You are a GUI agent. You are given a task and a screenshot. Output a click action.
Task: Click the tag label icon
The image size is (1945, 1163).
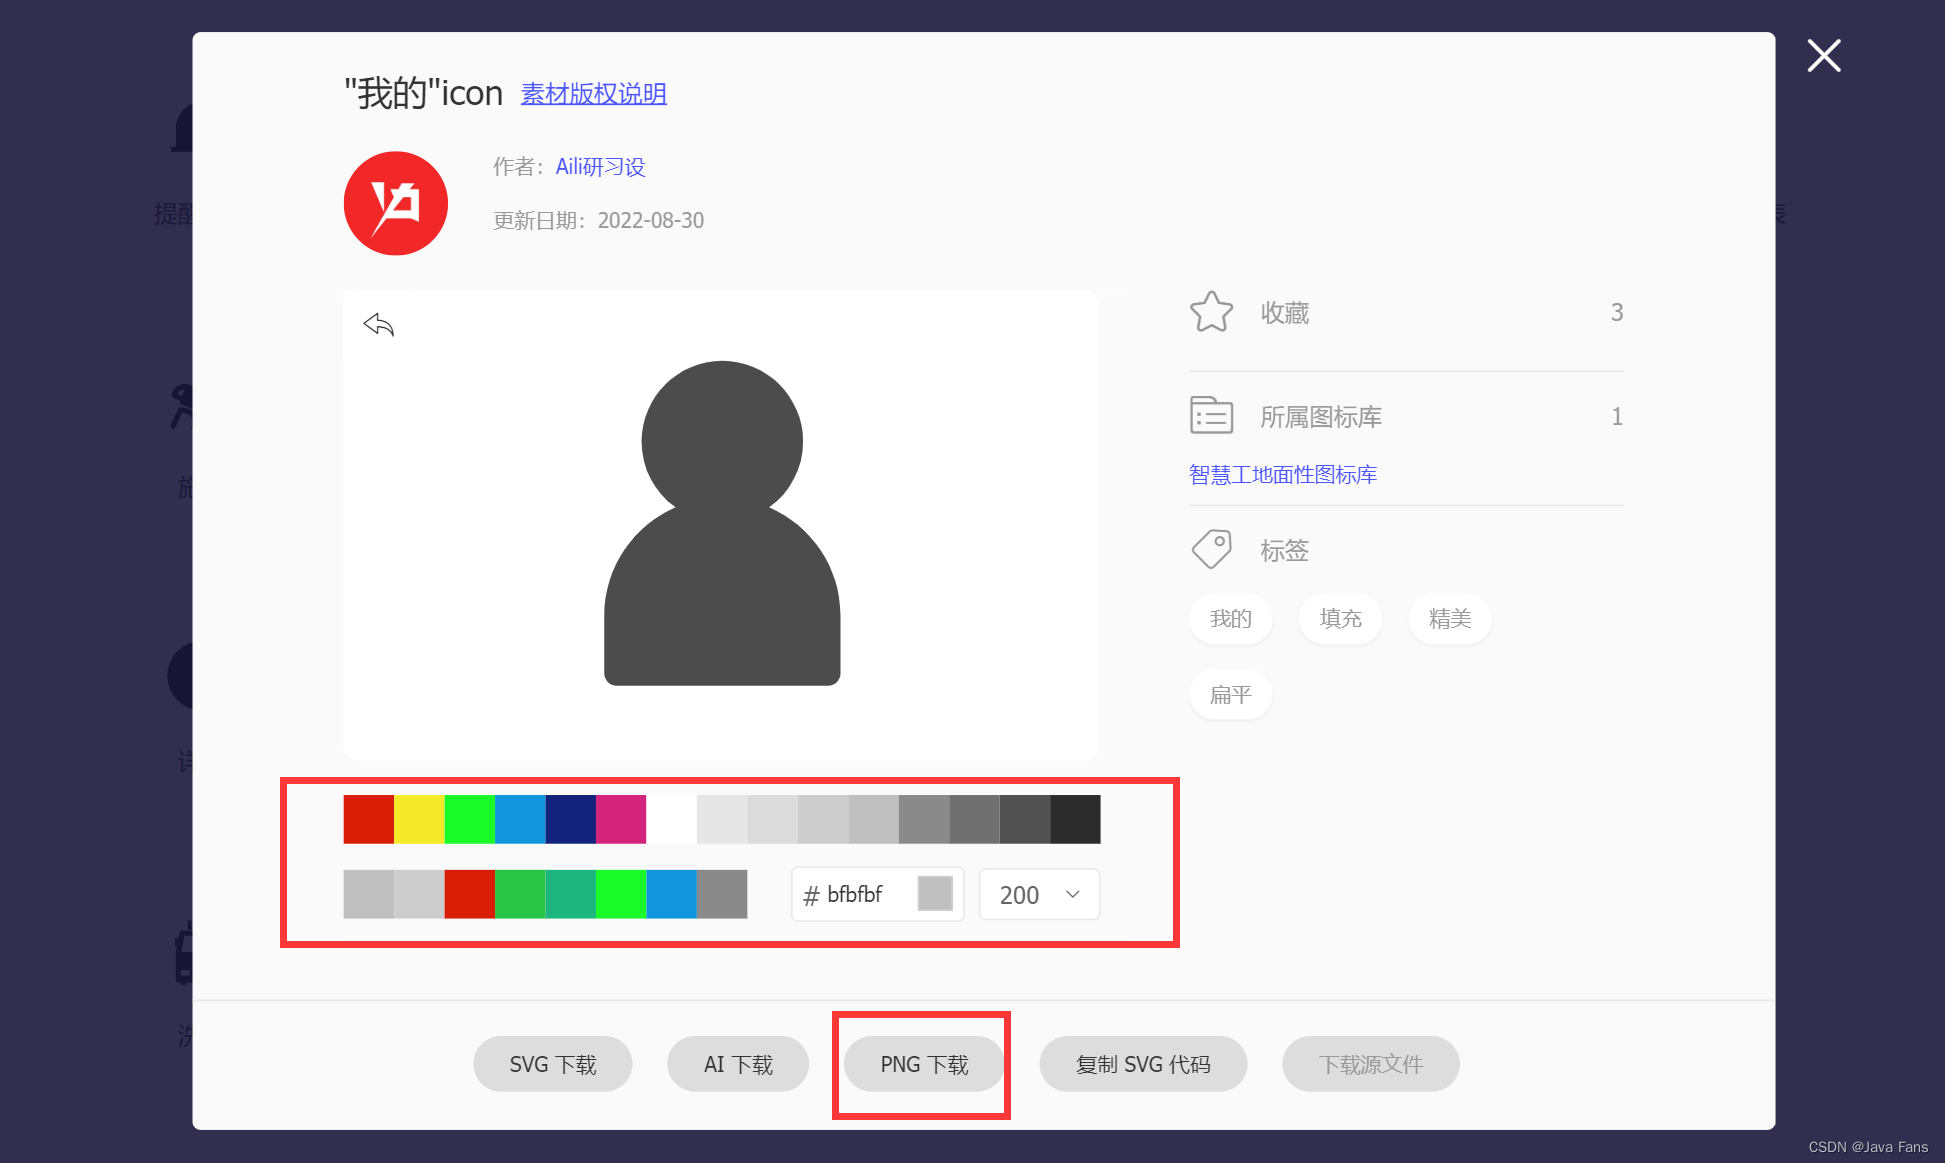click(x=1211, y=549)
